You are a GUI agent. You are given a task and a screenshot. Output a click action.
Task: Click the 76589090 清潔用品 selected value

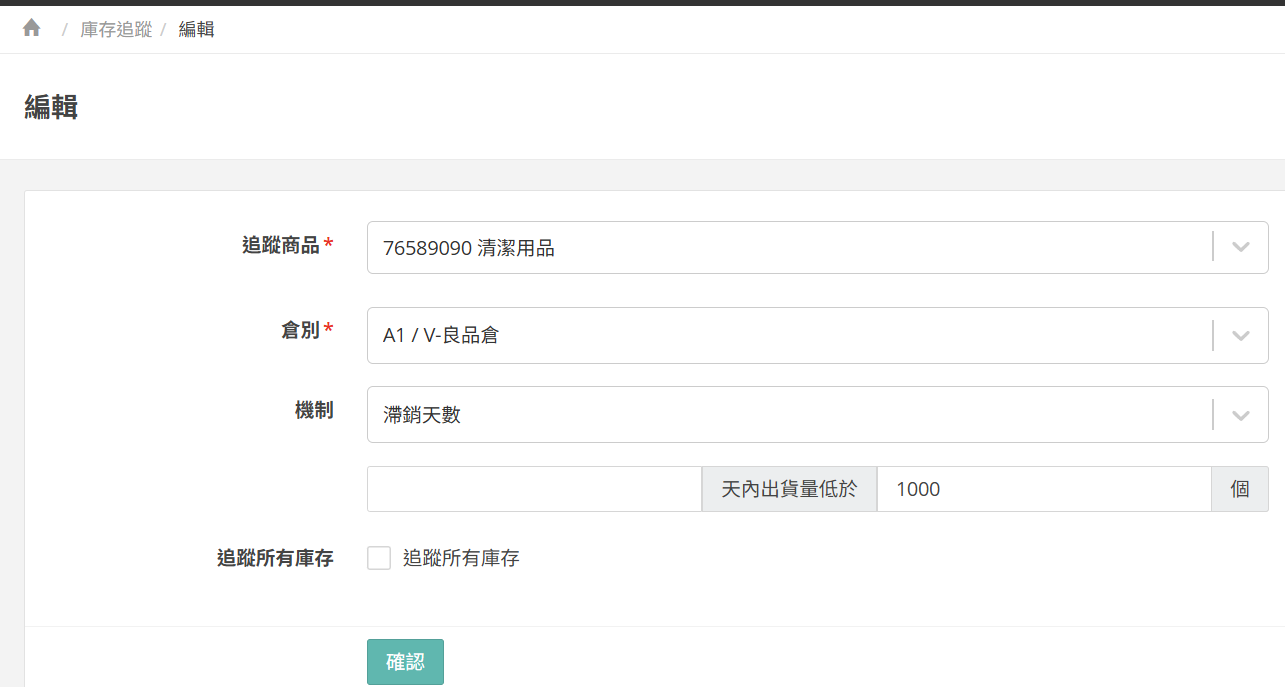pyautogui.click(x=469, y=248)
